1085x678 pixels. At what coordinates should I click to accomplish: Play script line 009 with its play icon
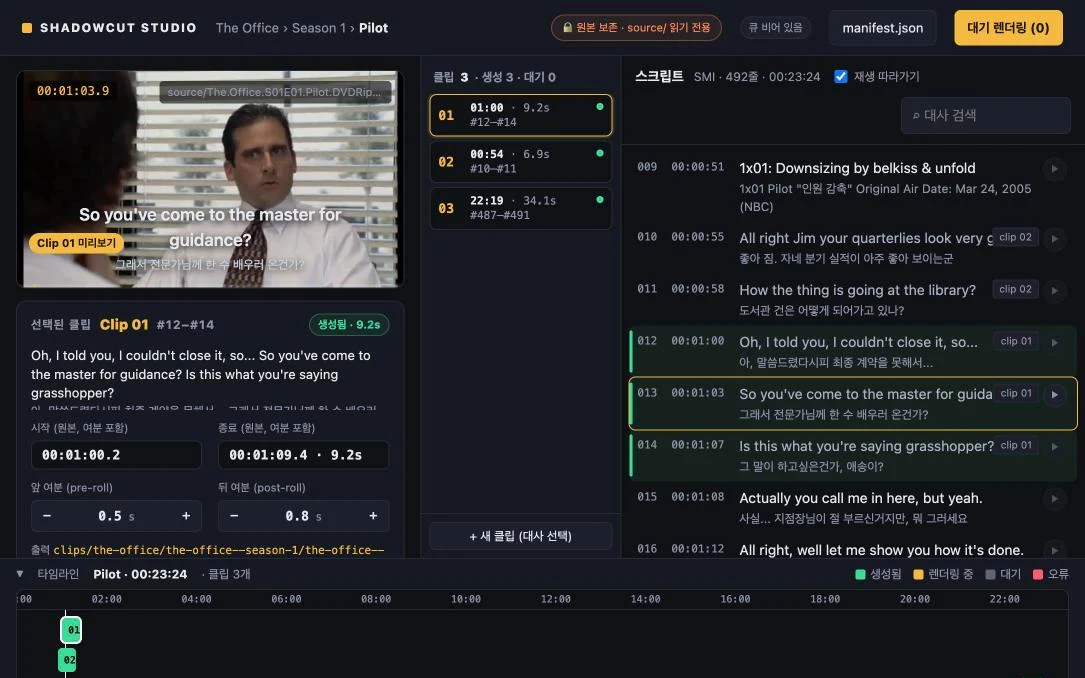point(1054,169)
